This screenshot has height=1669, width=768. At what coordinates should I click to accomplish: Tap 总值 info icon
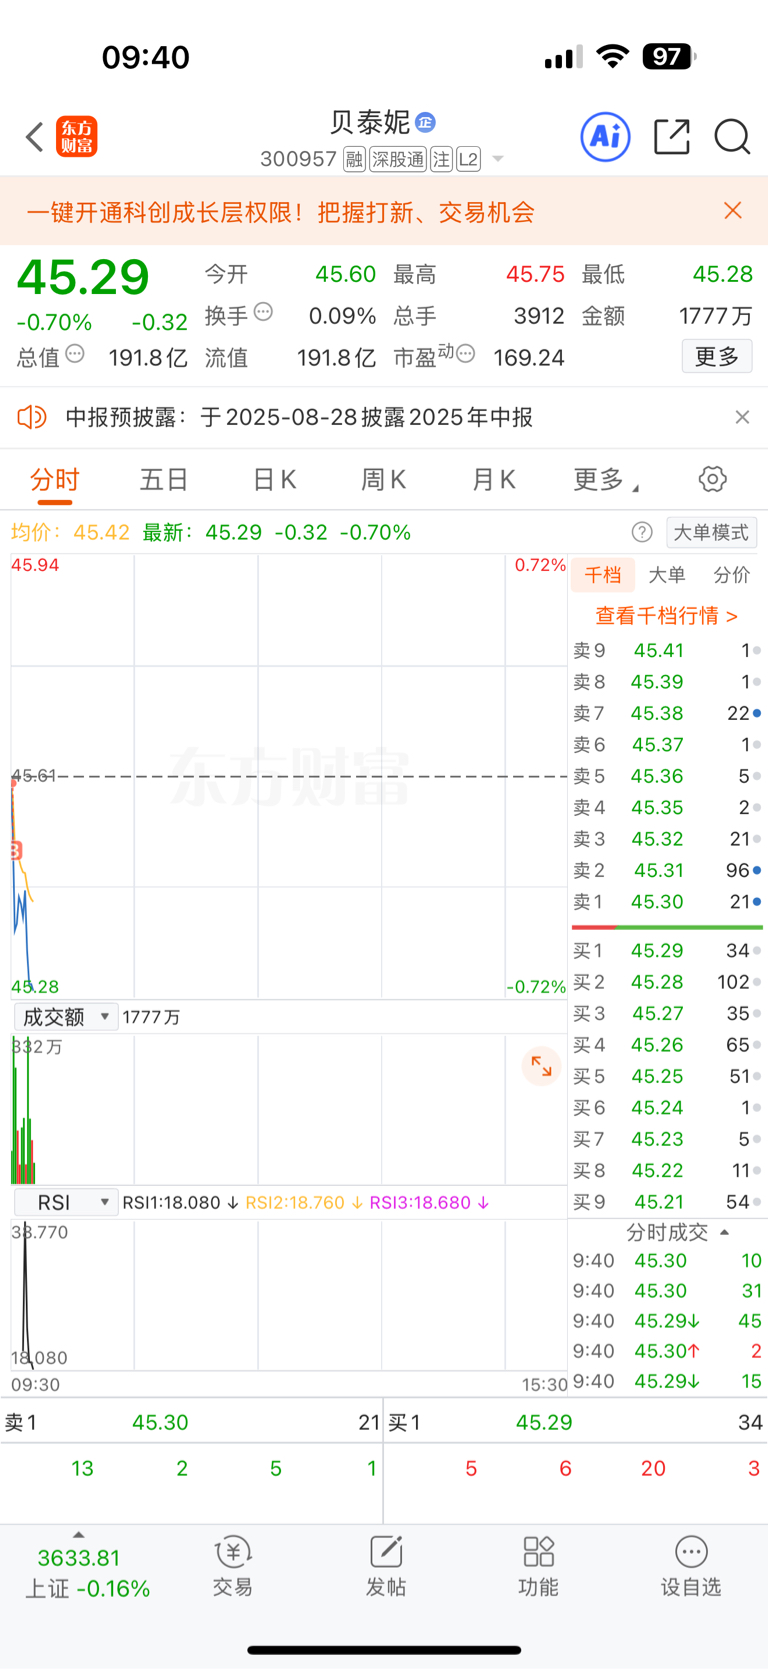click(x=75, y=354)
